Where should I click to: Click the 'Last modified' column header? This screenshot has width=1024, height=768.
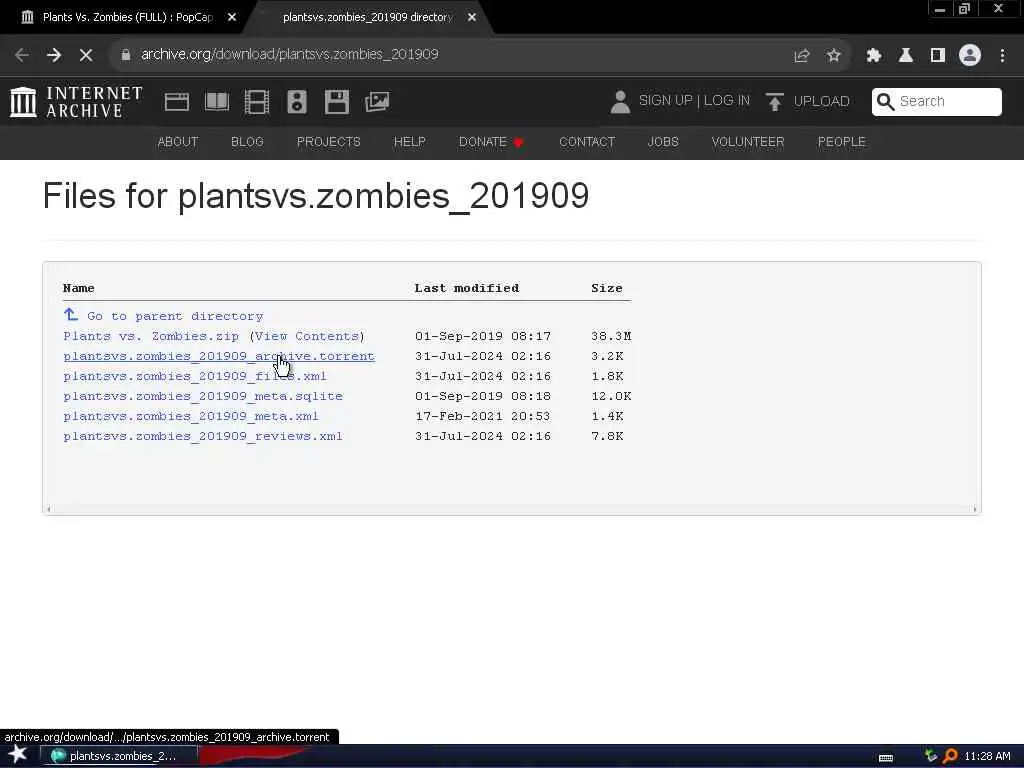466,288
